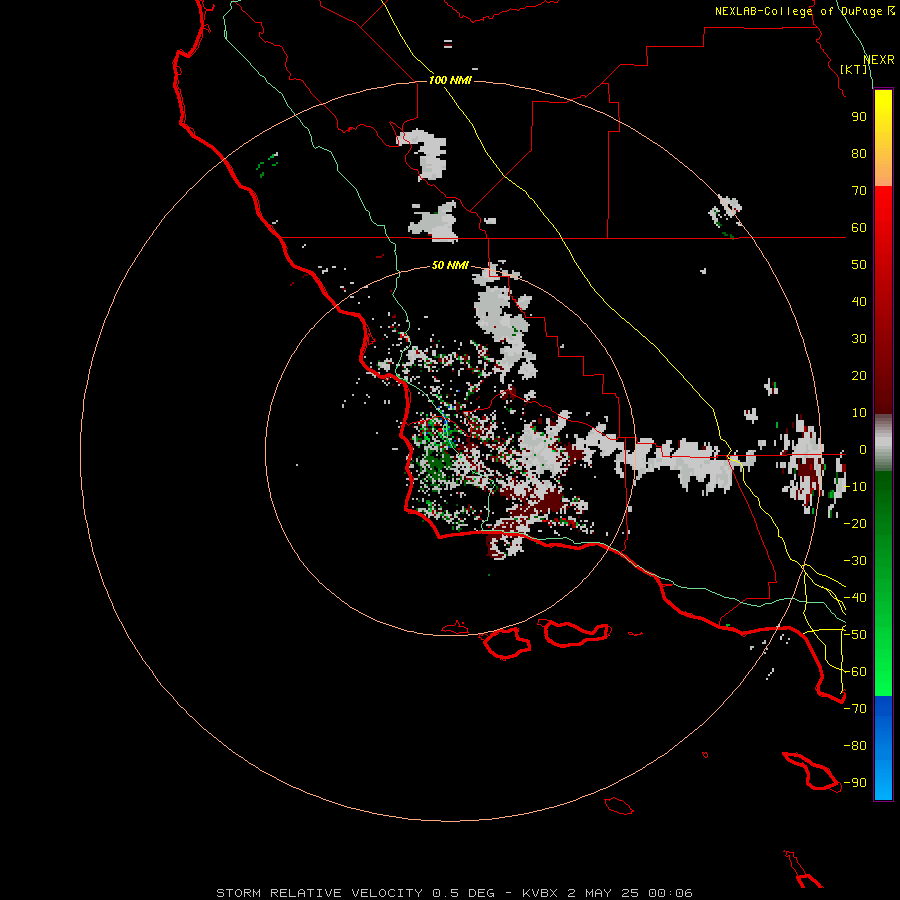The image size is (900, 900).
Task: Click the positive "80" value on the velocity scale
Action: [859, 154]
